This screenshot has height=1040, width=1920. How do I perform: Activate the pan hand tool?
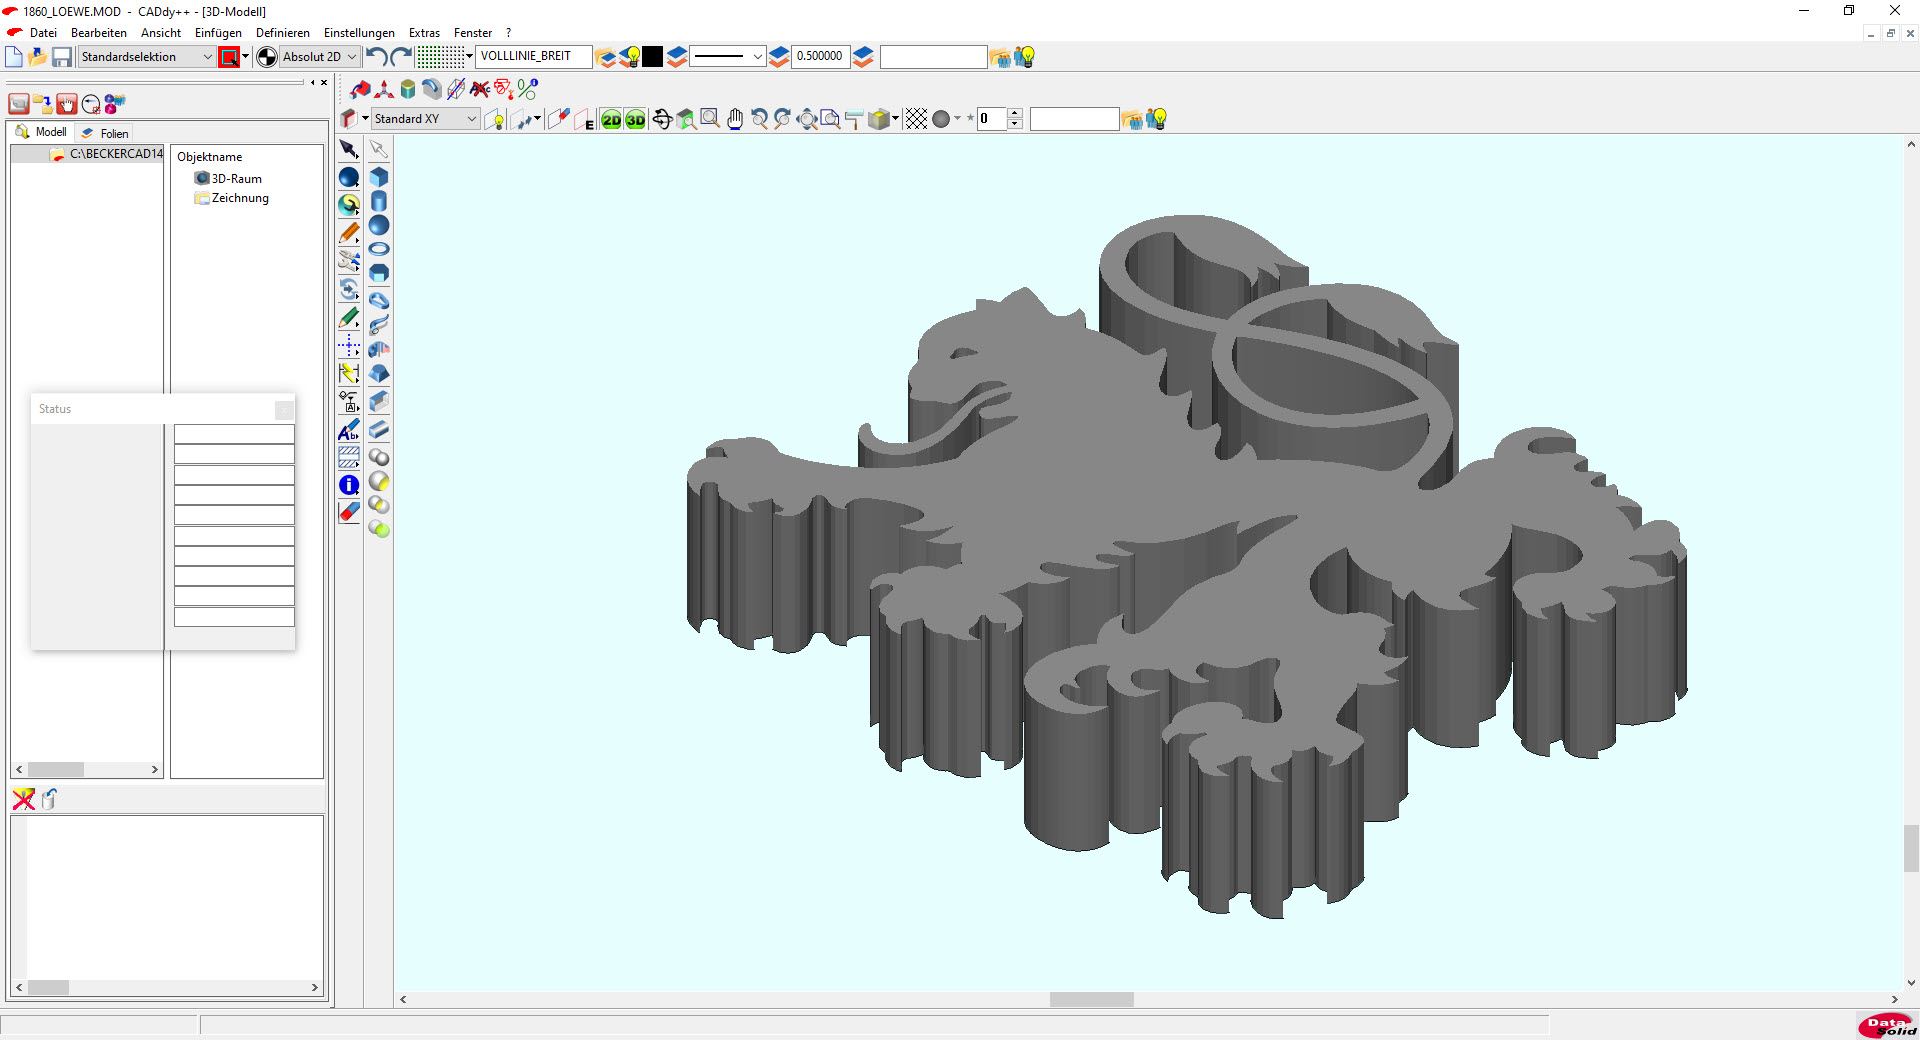735,119
